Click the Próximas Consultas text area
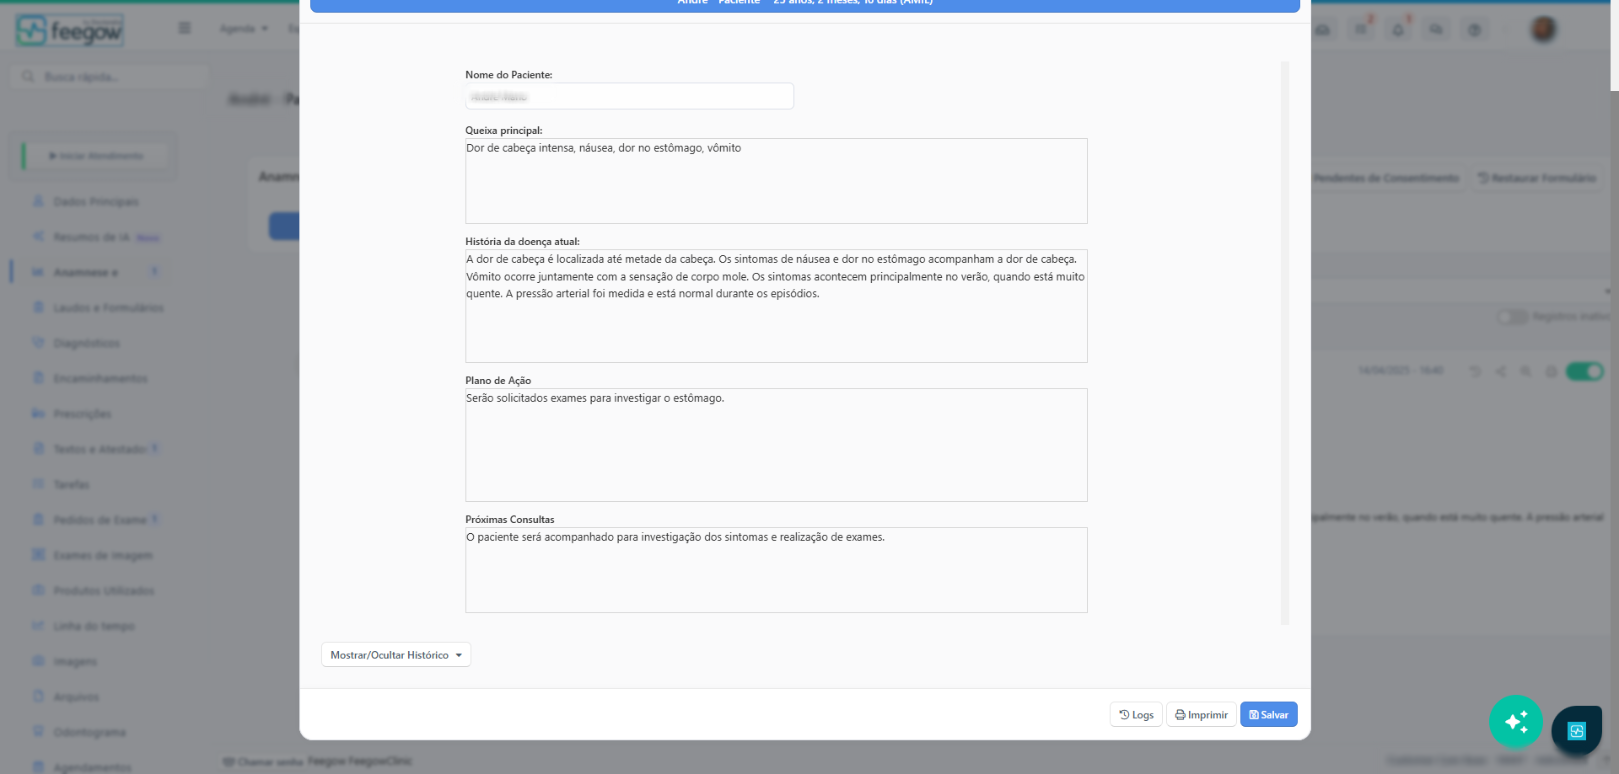 [776, 570]
